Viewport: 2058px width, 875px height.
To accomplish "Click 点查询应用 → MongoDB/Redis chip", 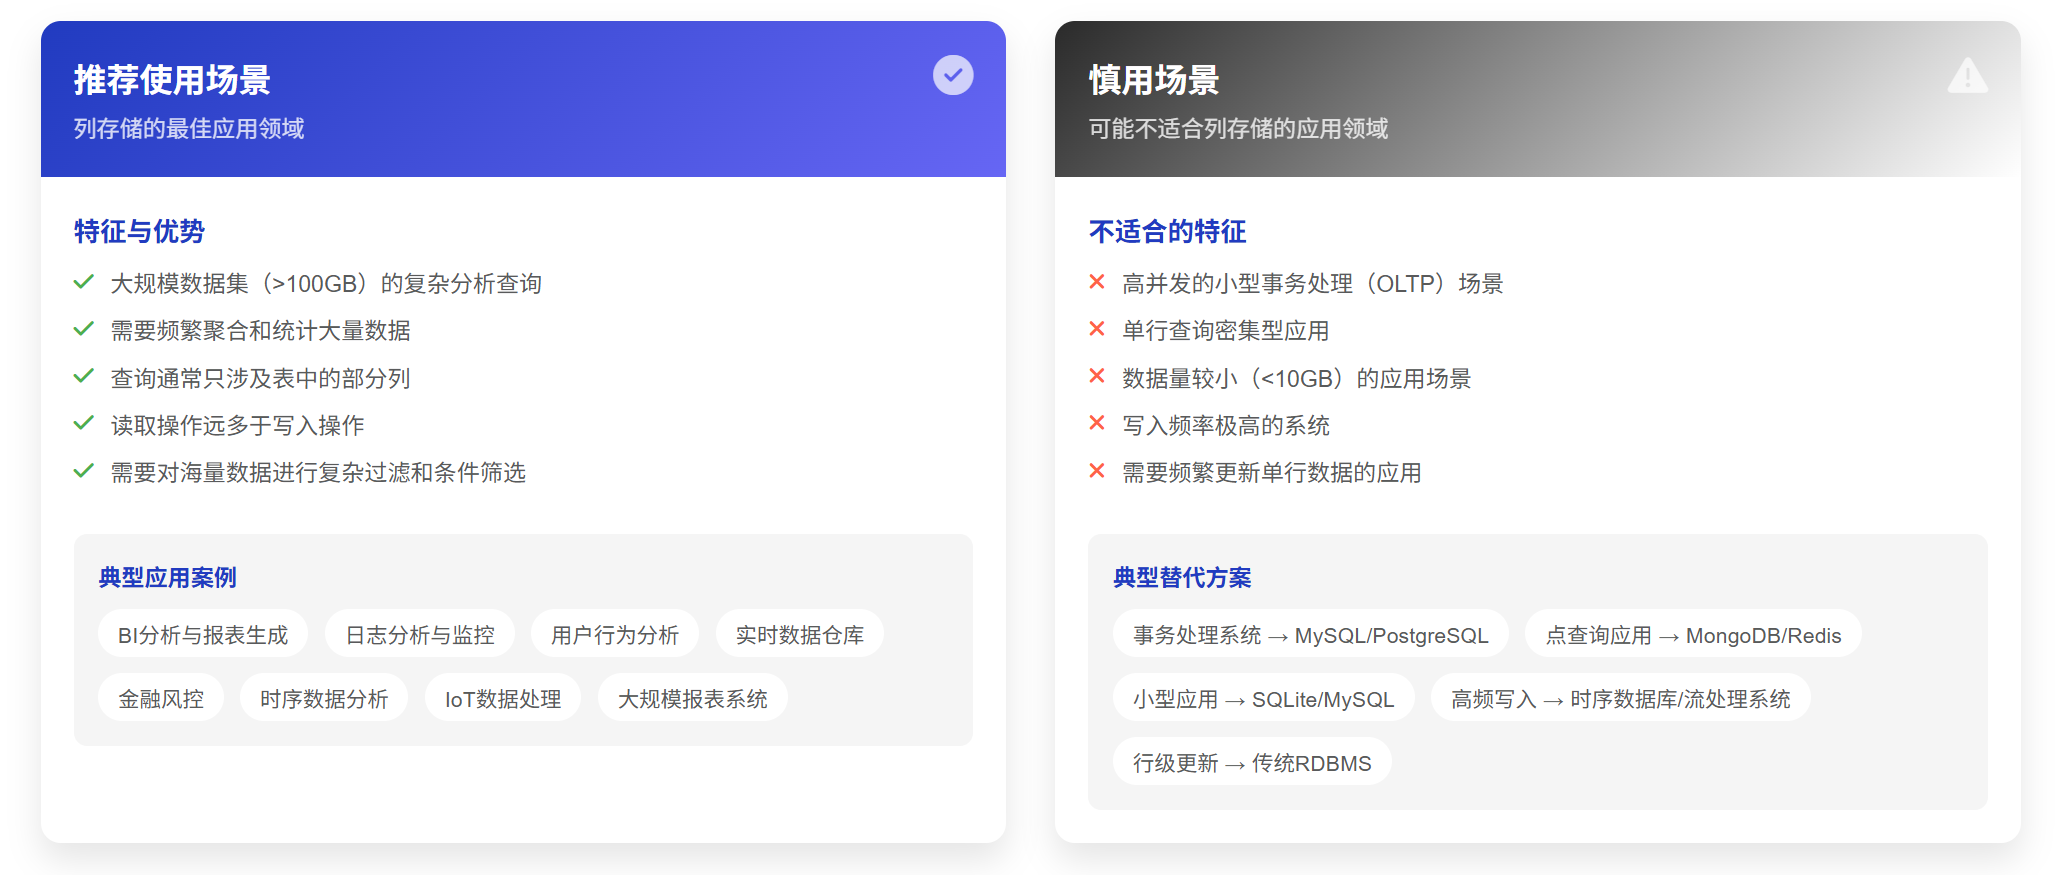I will pos(1693,634).
